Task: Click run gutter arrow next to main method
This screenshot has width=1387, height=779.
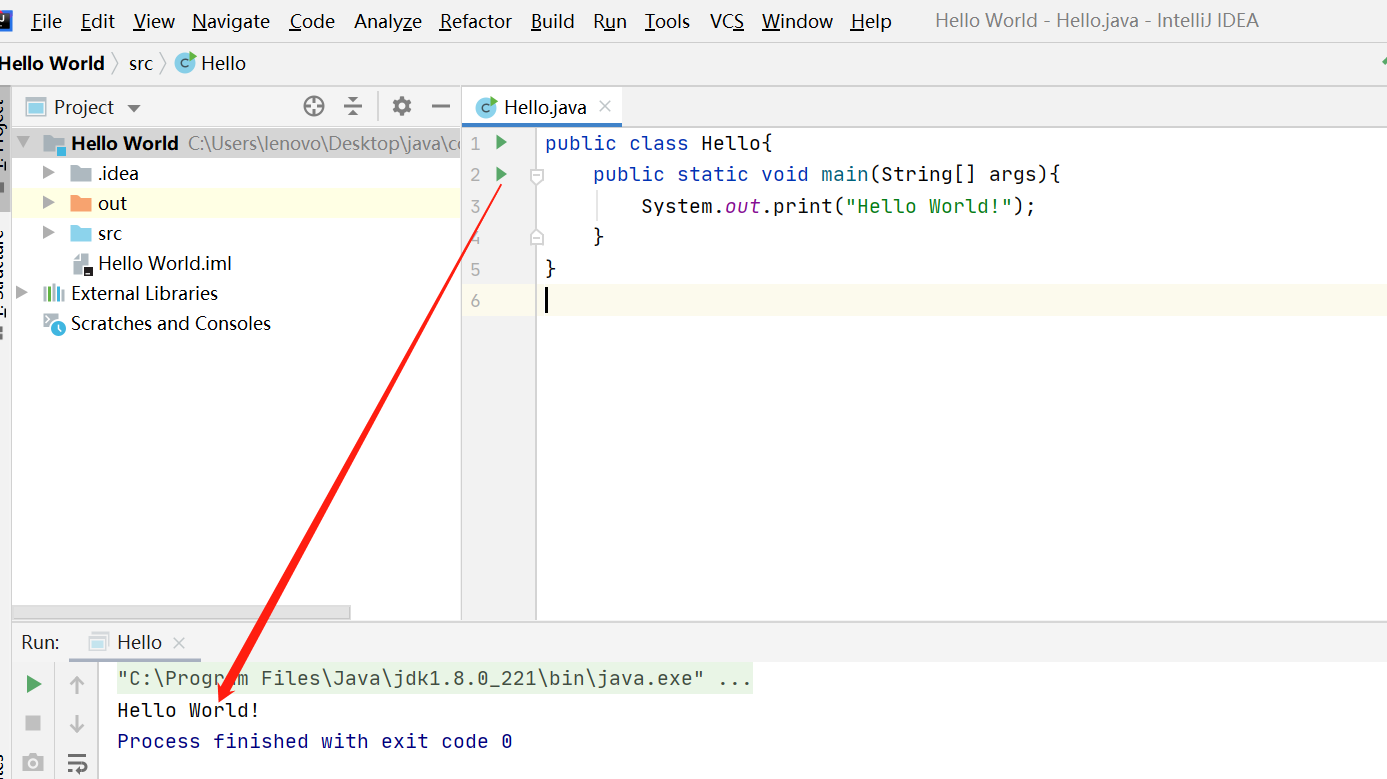Action: [x=502, y=174]
